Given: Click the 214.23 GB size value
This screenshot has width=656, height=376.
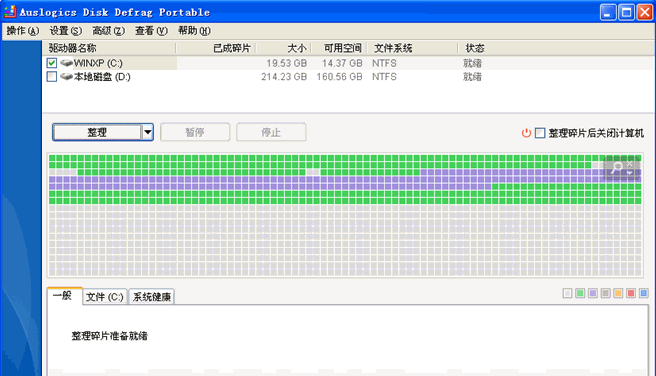Looking at the screenshot, I should (x=284, y=77).
